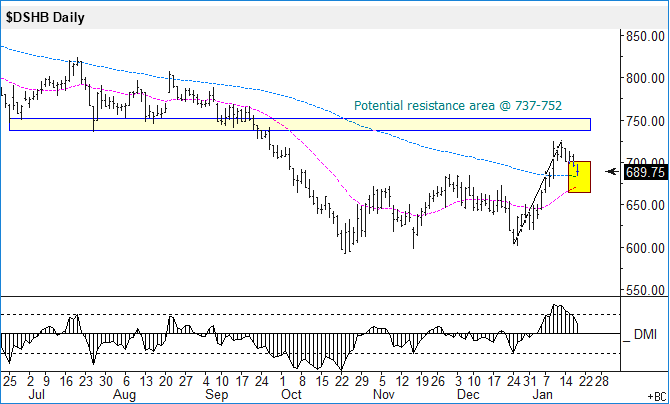Click the Jan month label

pos(543,394)
